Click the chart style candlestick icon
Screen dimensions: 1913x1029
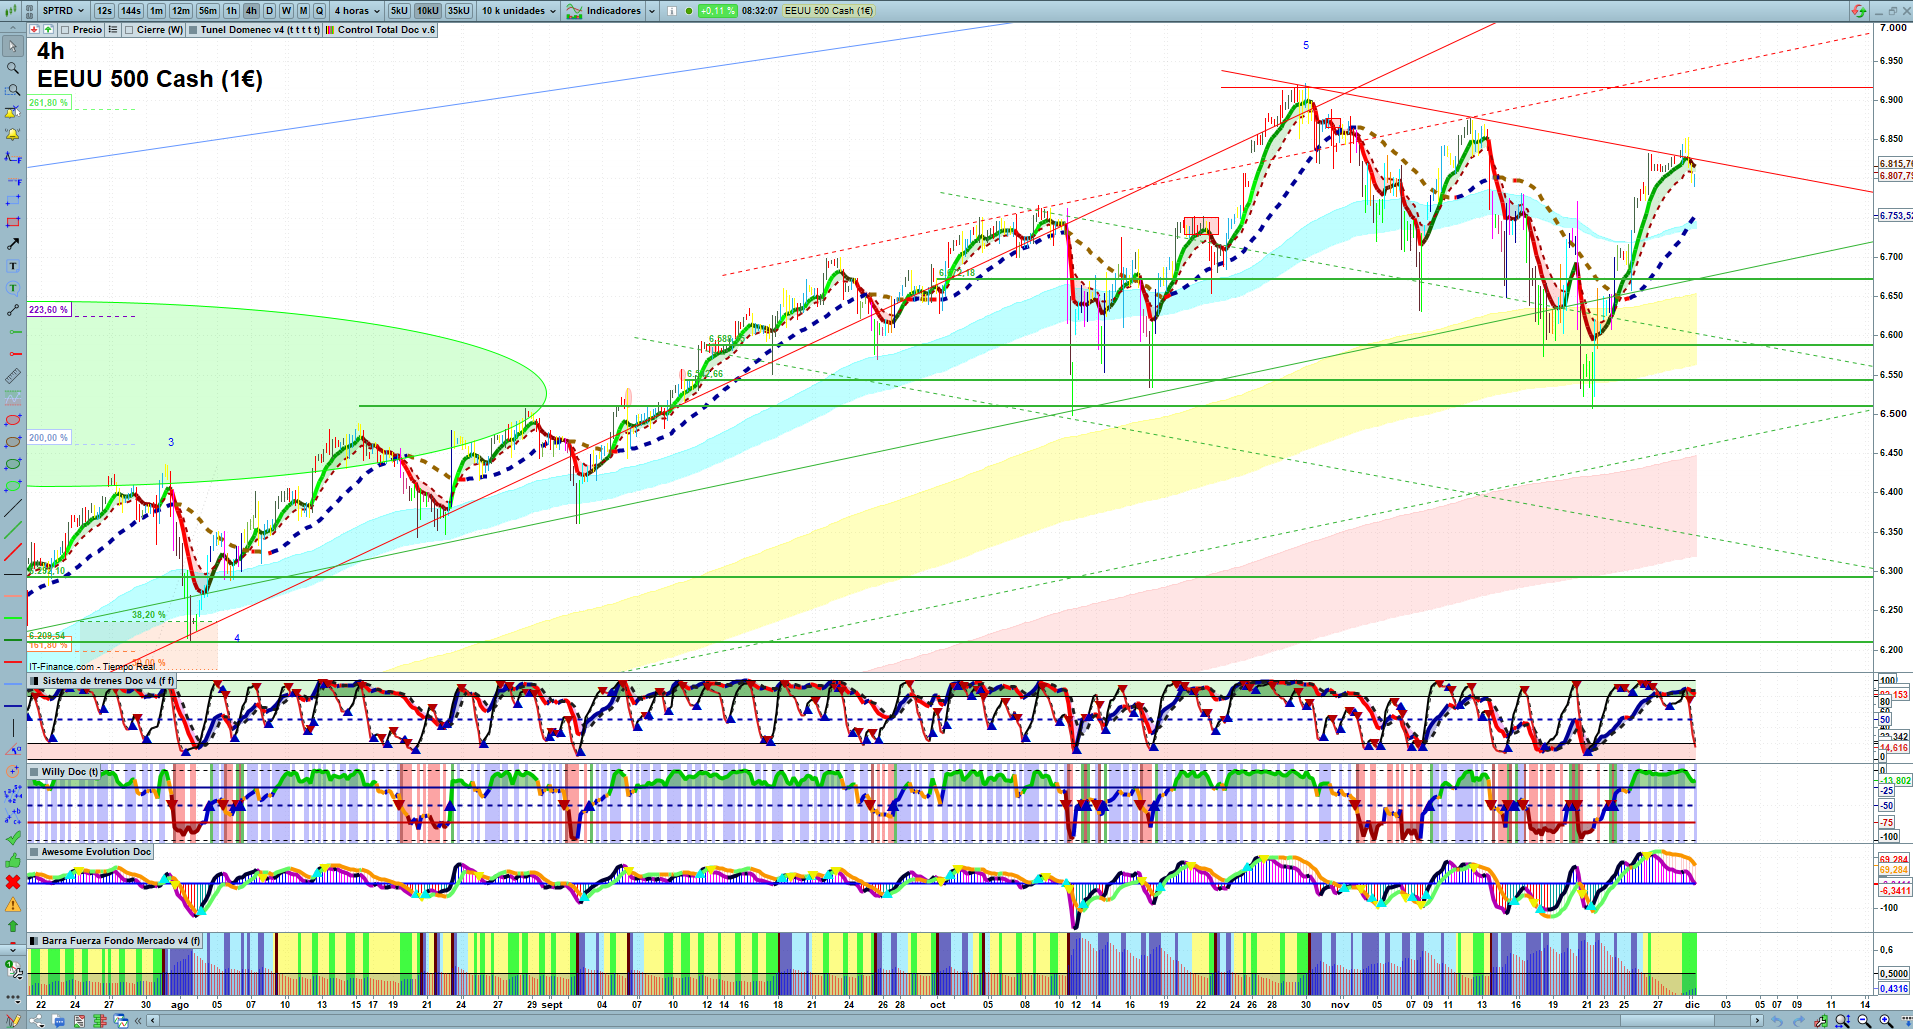click(x=12, y=11)
